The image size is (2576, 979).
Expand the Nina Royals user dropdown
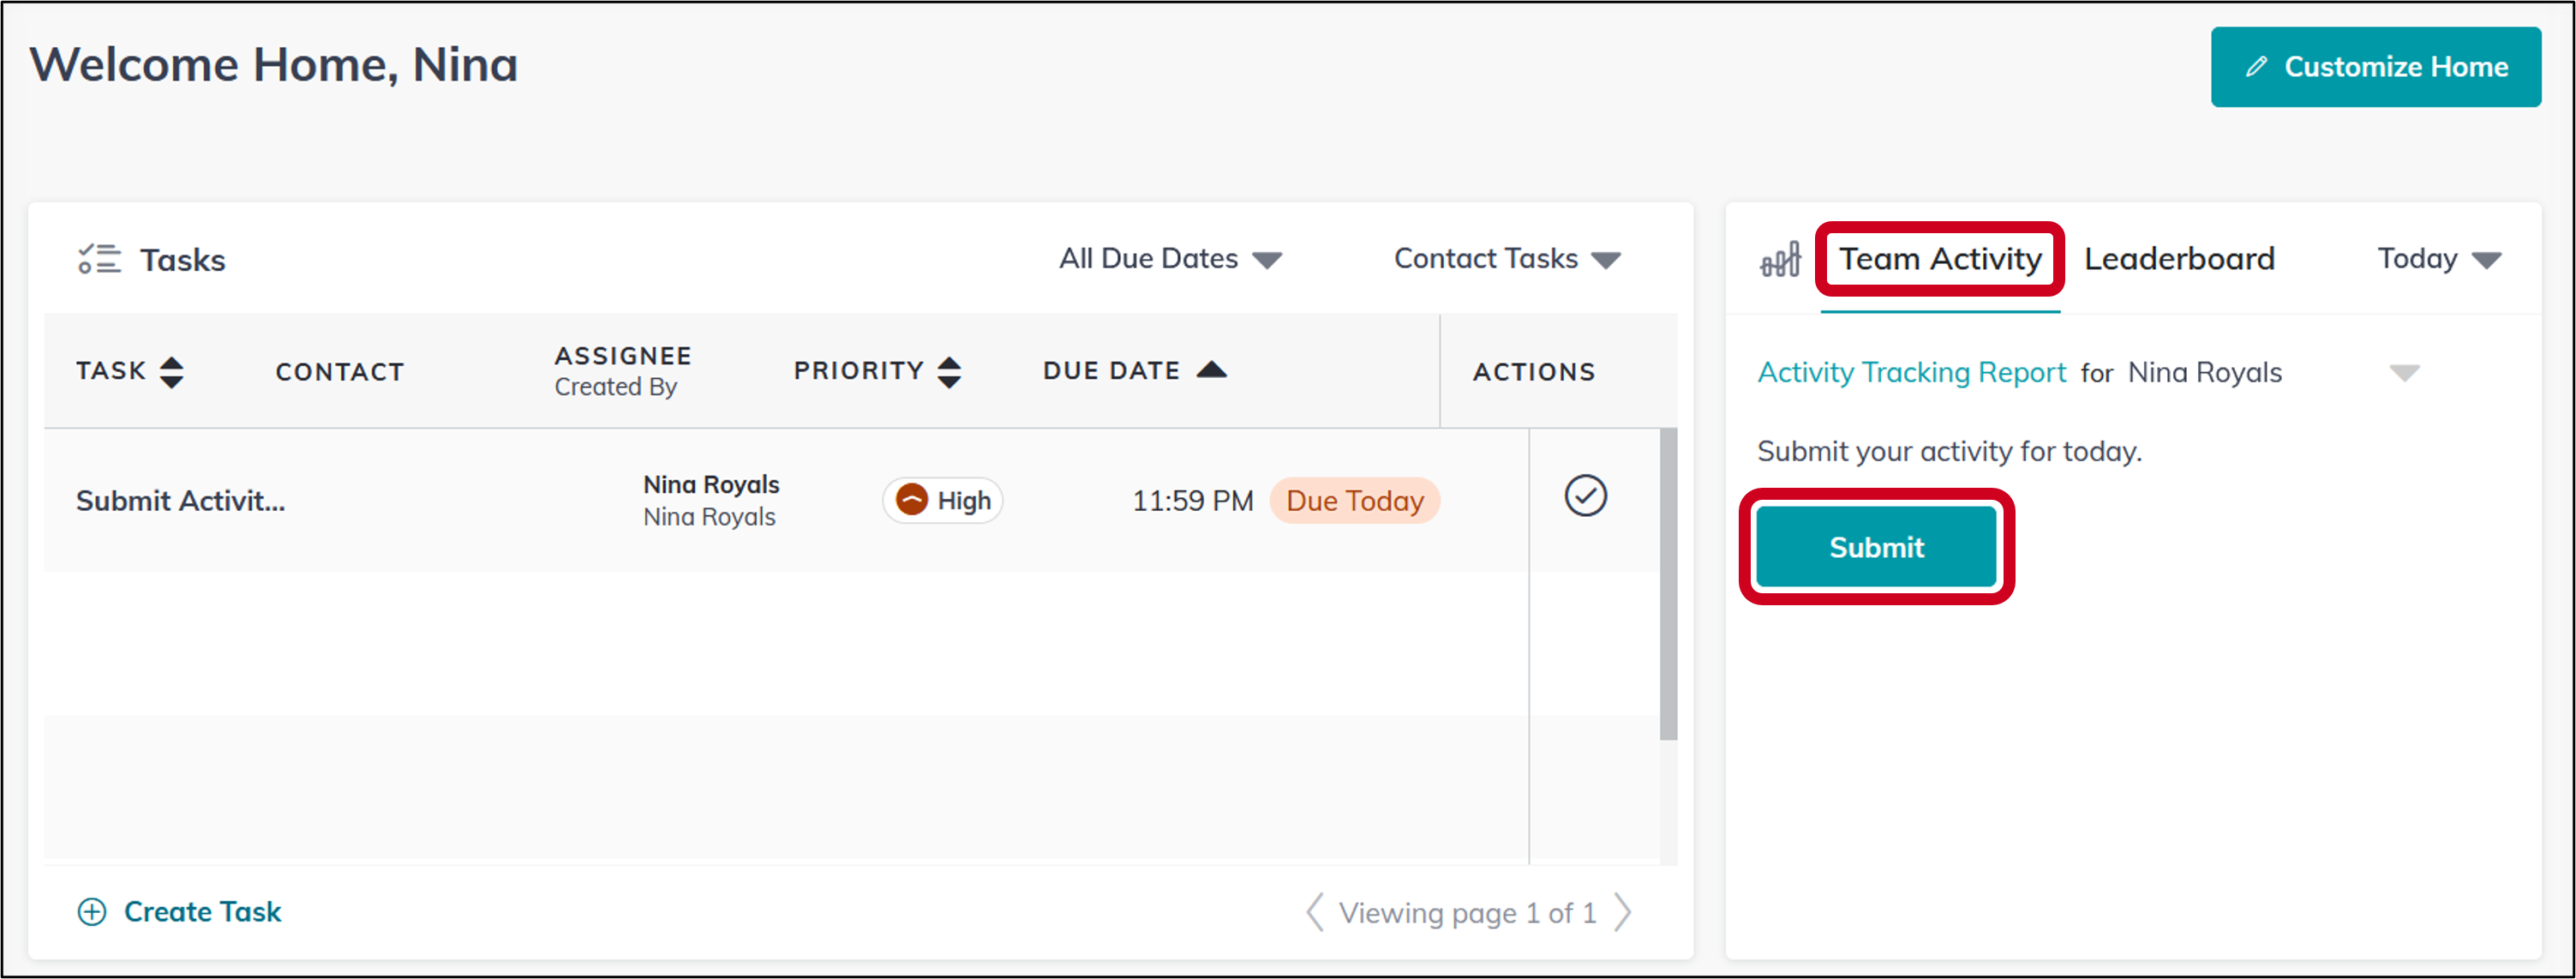(2404, 373)
